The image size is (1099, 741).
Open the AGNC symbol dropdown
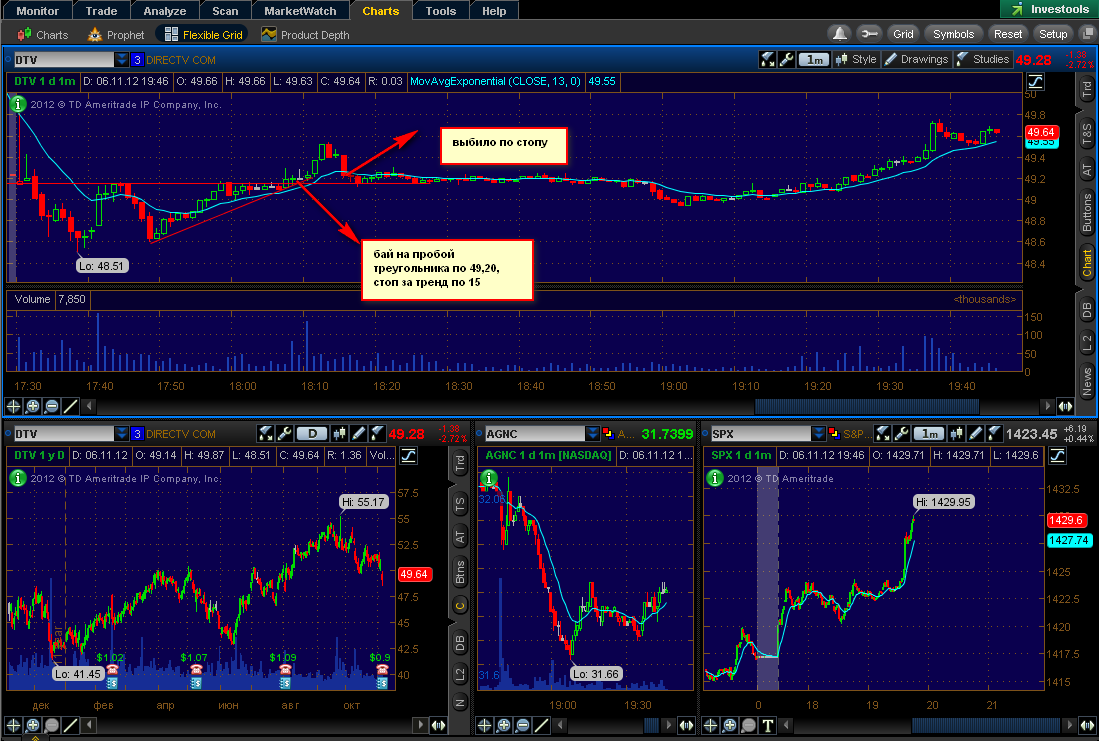[x=592, y=434]
